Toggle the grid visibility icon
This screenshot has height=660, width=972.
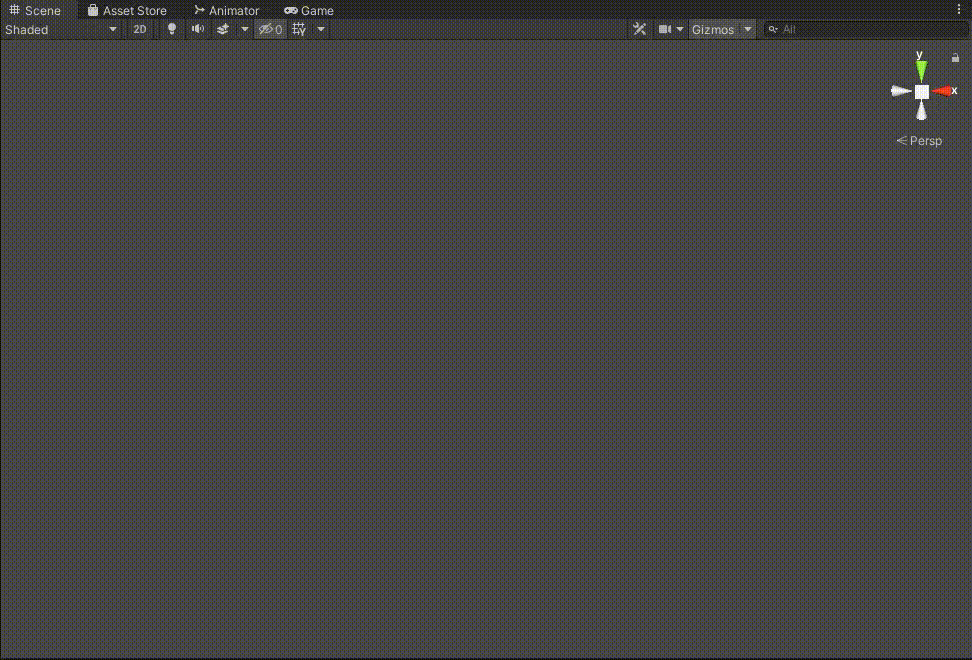click(x=298, y=29)
